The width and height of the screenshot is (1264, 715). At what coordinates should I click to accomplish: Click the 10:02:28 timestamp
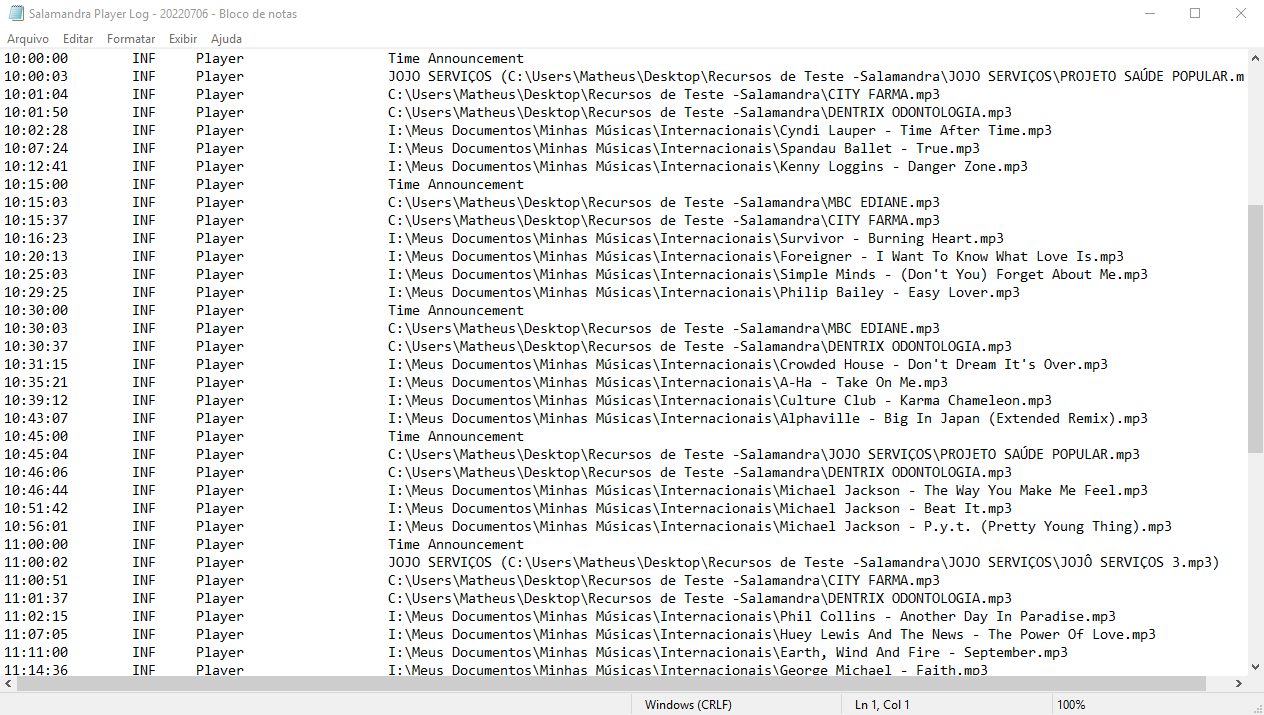pyautogui.click(x=36, y=131)
